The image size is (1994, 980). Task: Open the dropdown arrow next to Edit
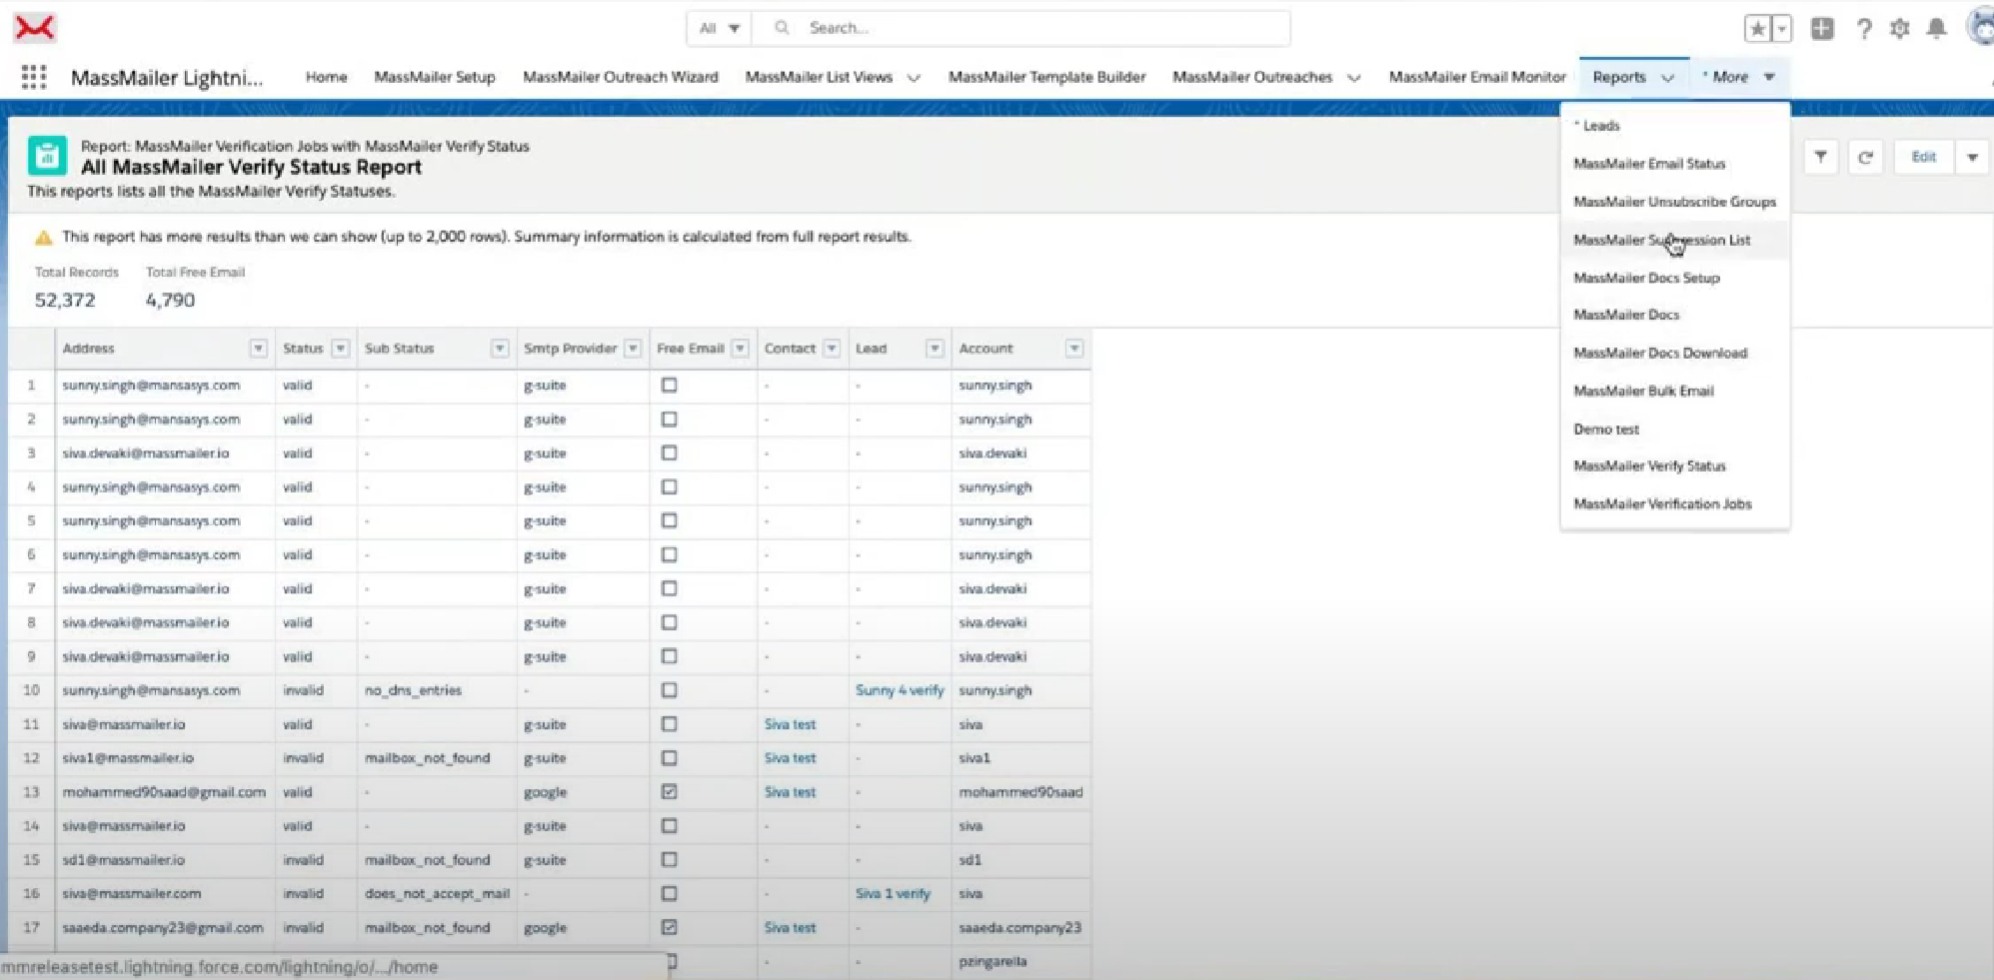1972,157
